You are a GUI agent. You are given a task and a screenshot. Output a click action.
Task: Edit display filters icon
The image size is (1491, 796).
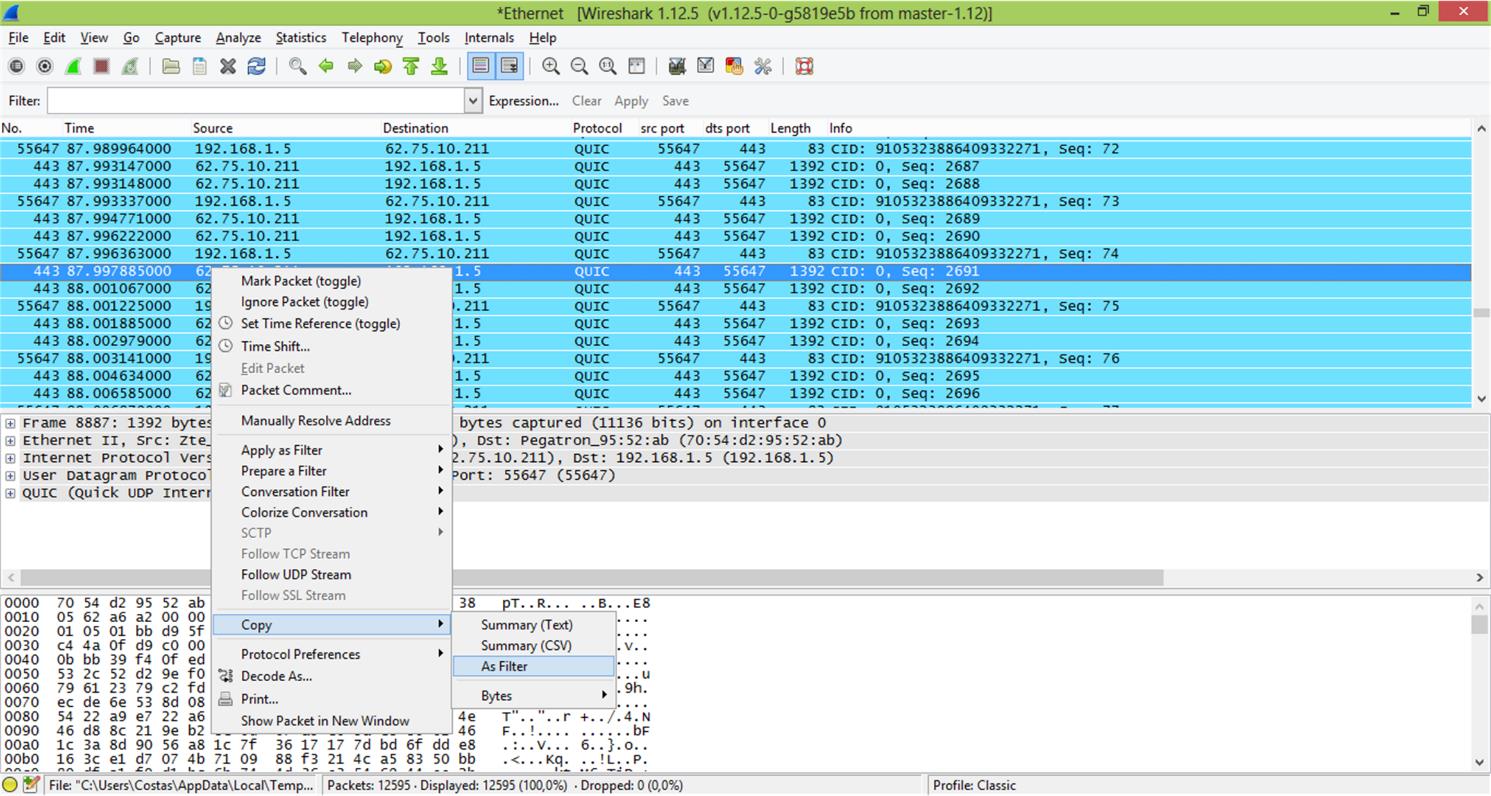pos(705,66)
